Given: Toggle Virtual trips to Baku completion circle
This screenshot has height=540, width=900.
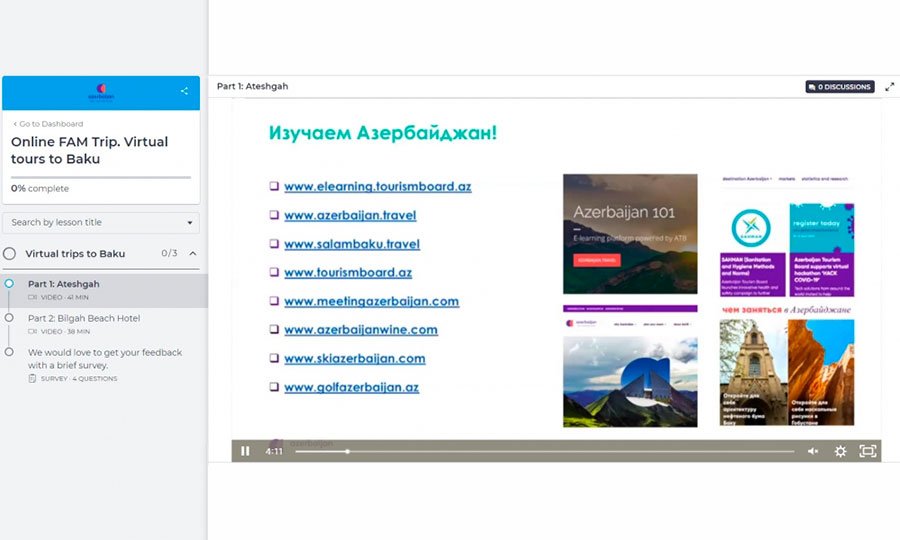Looking at the screenshot, I should pos(10,254).
